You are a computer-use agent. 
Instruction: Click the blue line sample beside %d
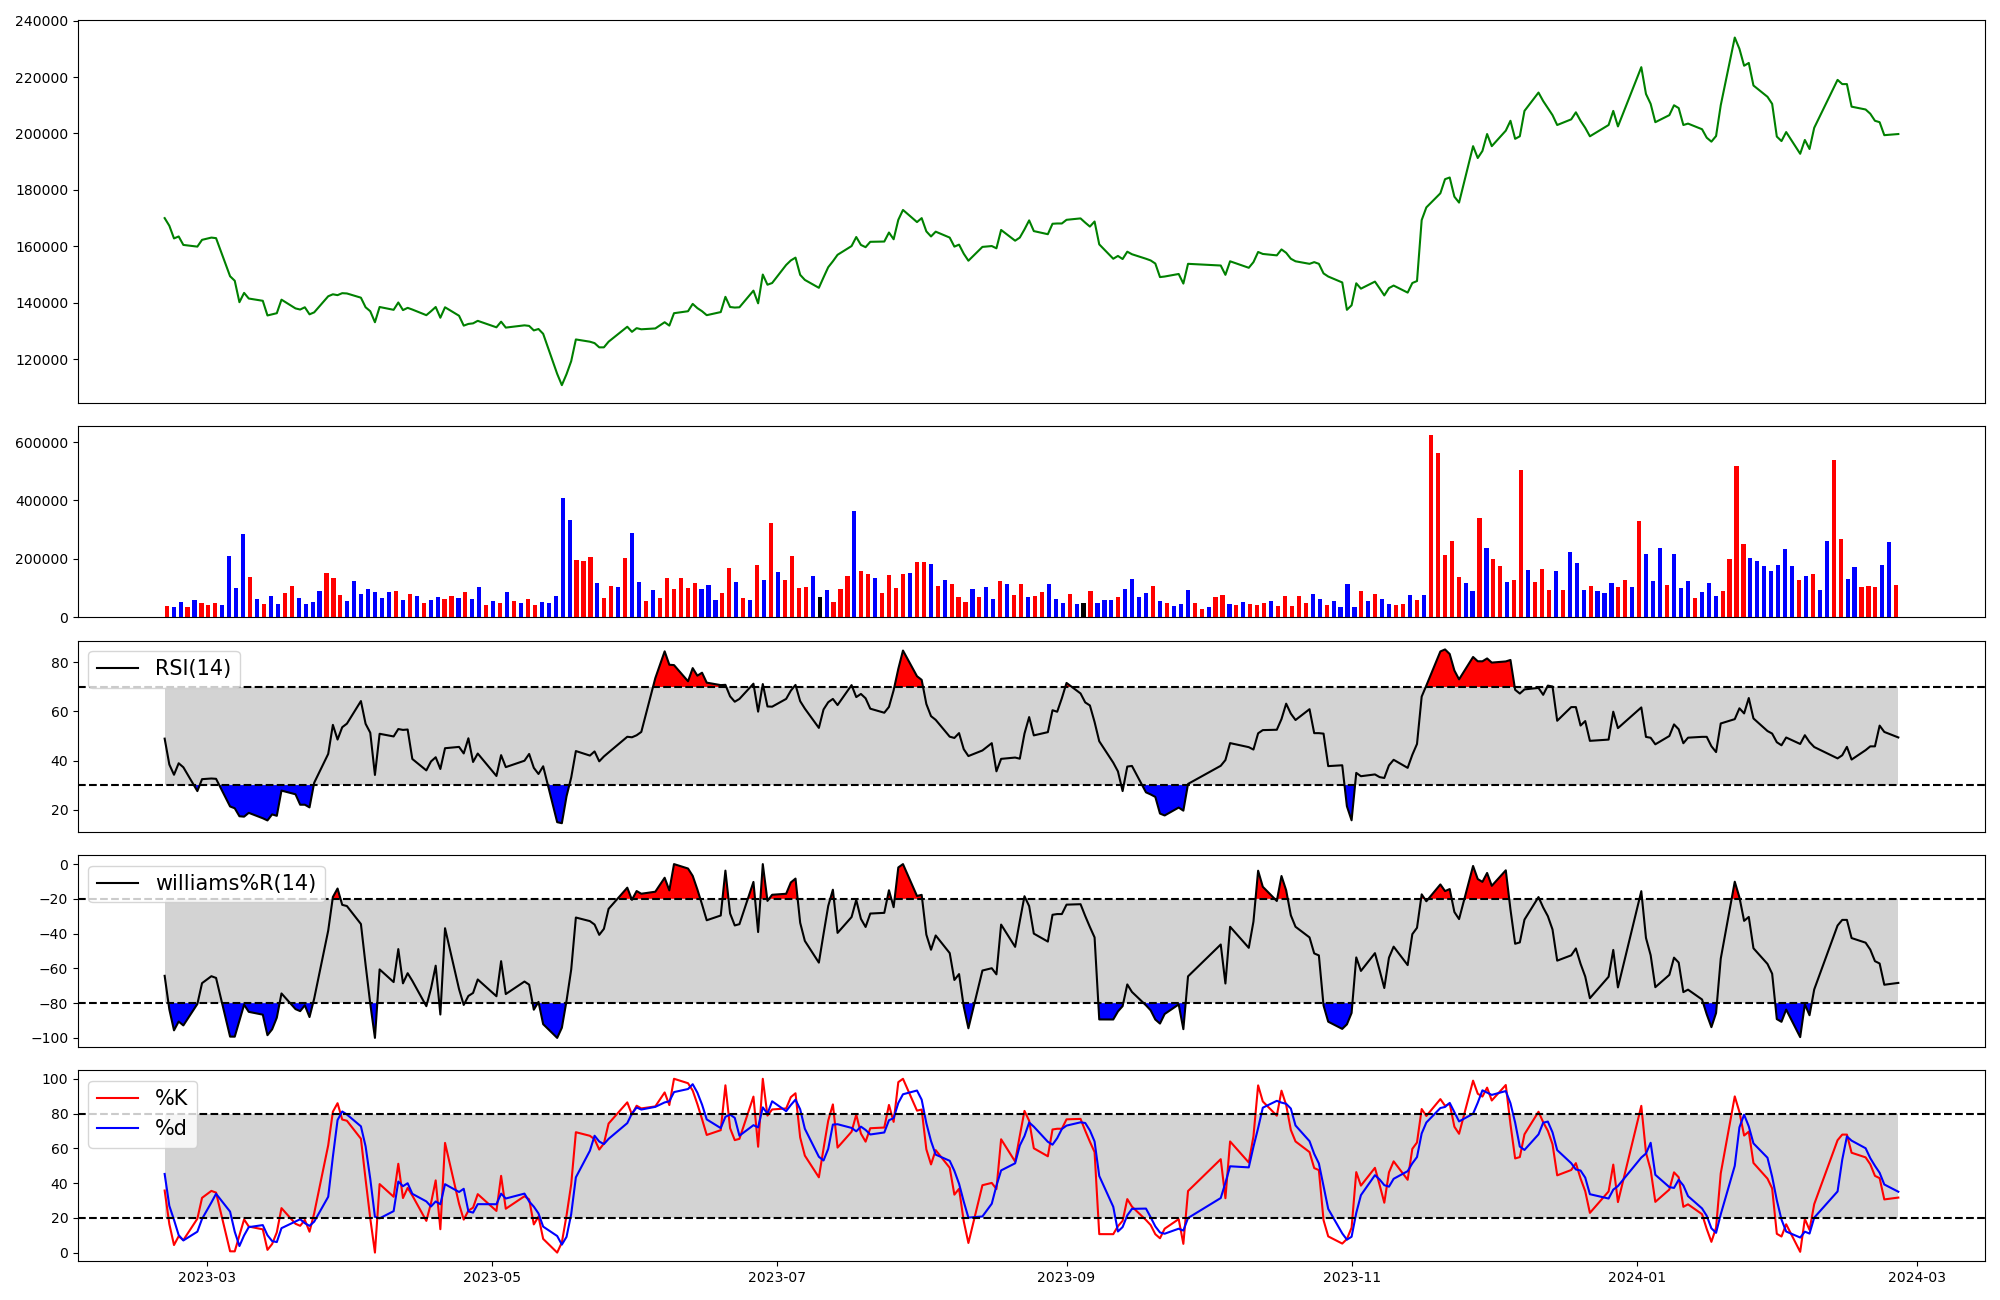click(x=116, y=1129)
